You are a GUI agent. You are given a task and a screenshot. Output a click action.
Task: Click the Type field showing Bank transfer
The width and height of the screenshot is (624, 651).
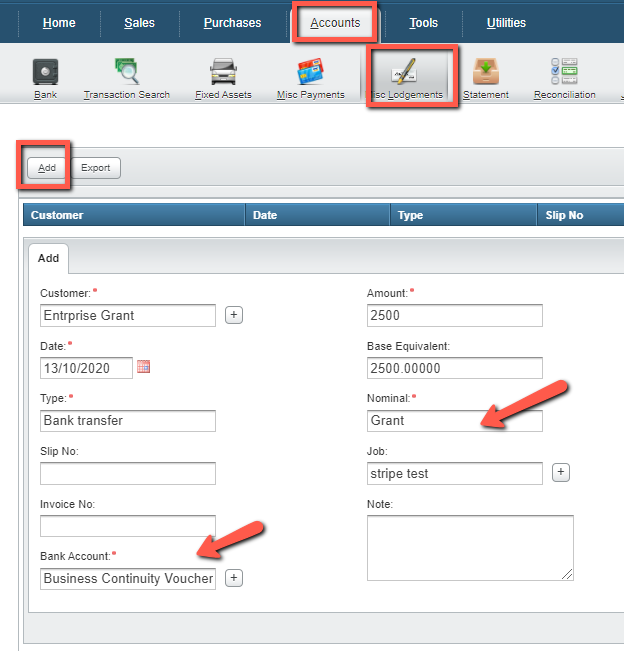click(x=128, y=420)
